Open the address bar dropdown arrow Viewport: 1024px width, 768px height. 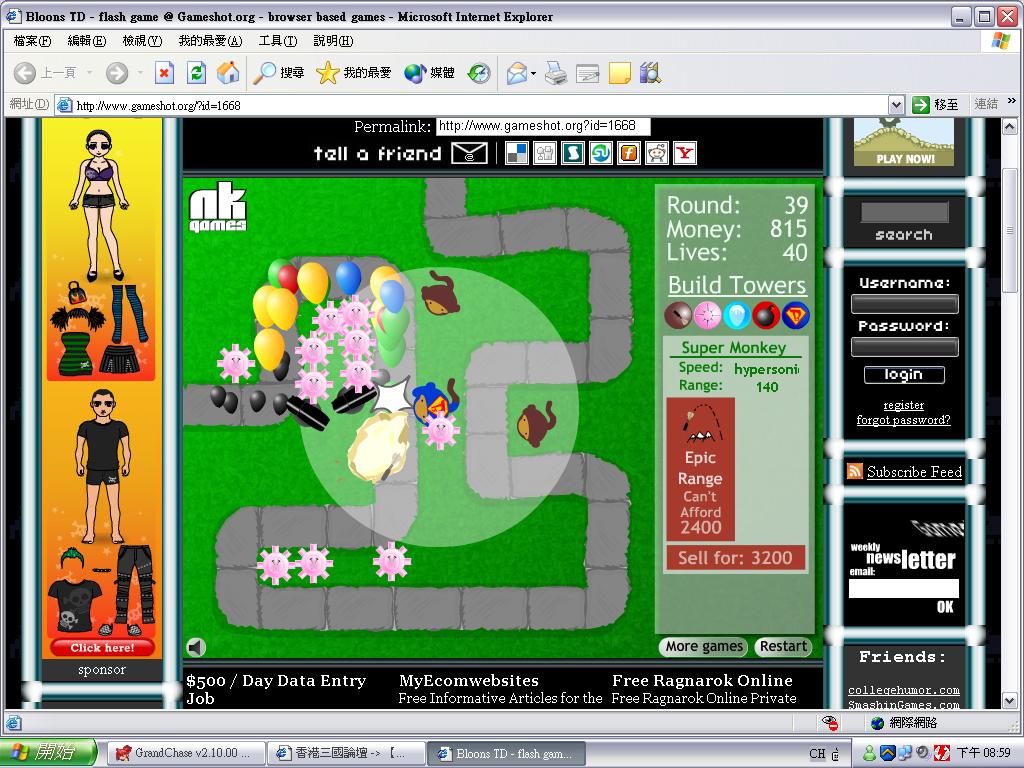pyautogui.click(x=896, y=104)
